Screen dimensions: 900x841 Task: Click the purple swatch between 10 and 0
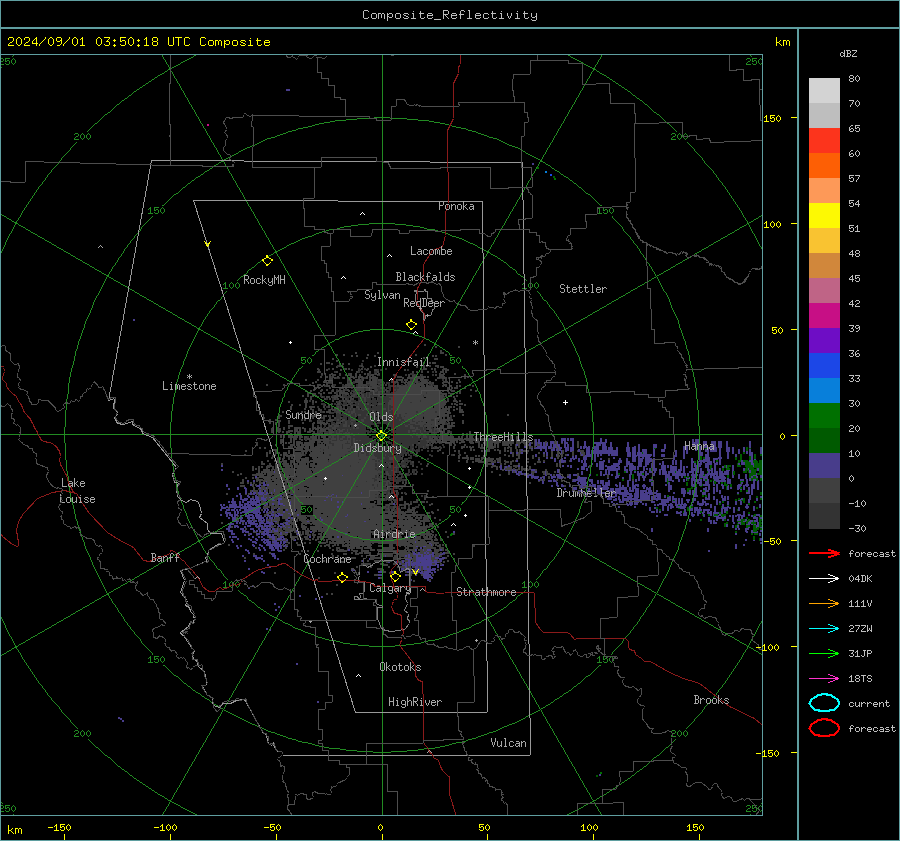824,465
